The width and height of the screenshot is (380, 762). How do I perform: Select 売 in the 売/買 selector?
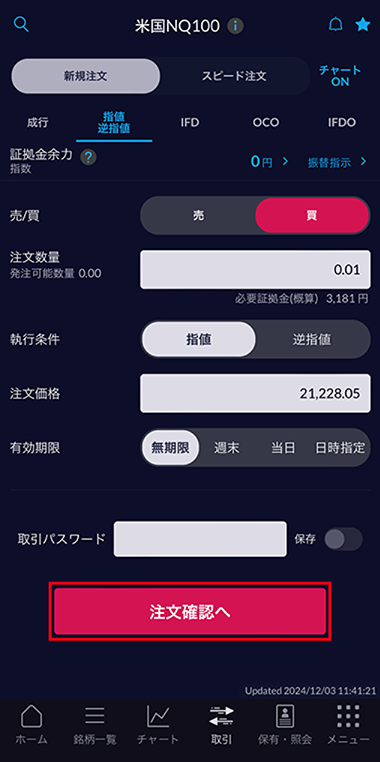pyautogui.click(x=198, y=216)
